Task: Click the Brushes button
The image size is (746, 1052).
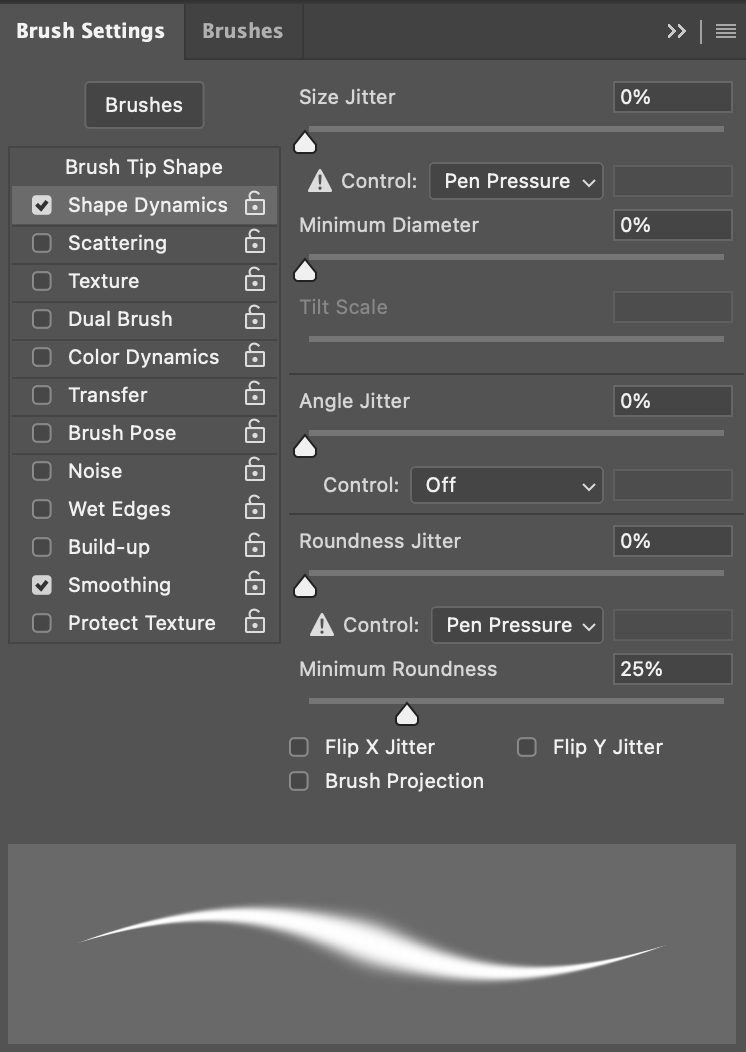Action: tap(144, 104)
